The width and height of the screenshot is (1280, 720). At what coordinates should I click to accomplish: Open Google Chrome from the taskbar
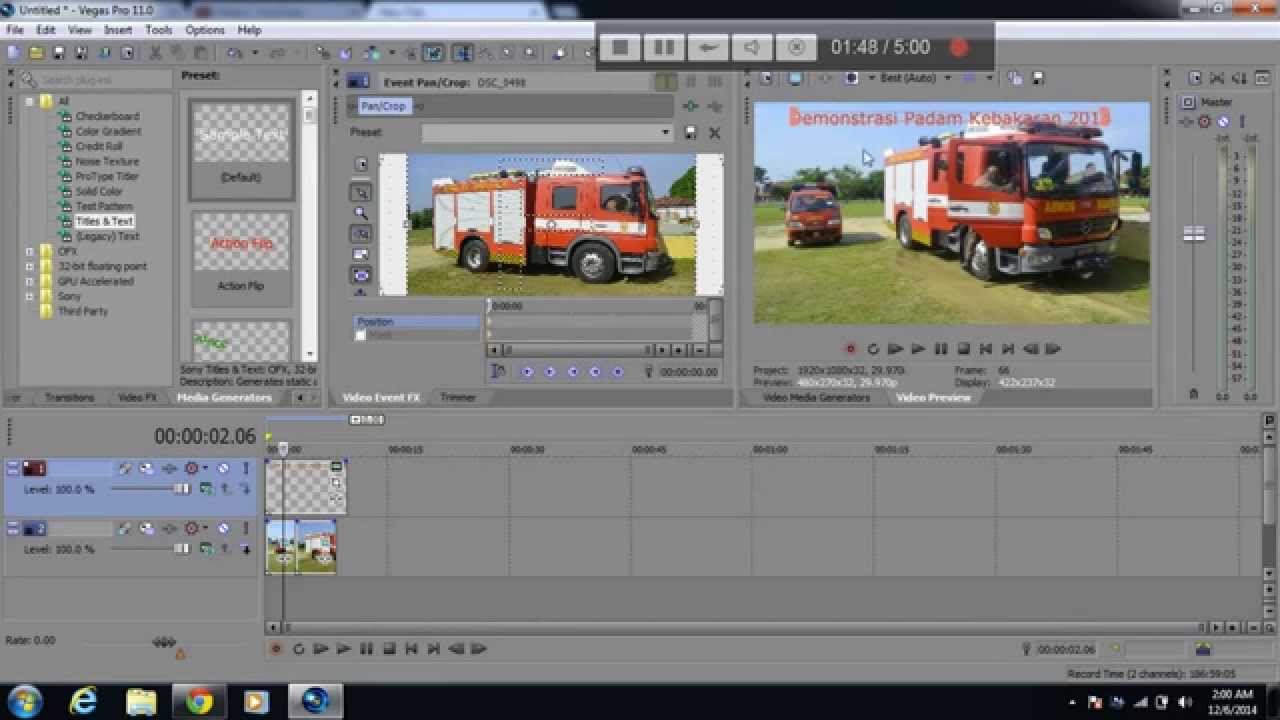(199, 702)
